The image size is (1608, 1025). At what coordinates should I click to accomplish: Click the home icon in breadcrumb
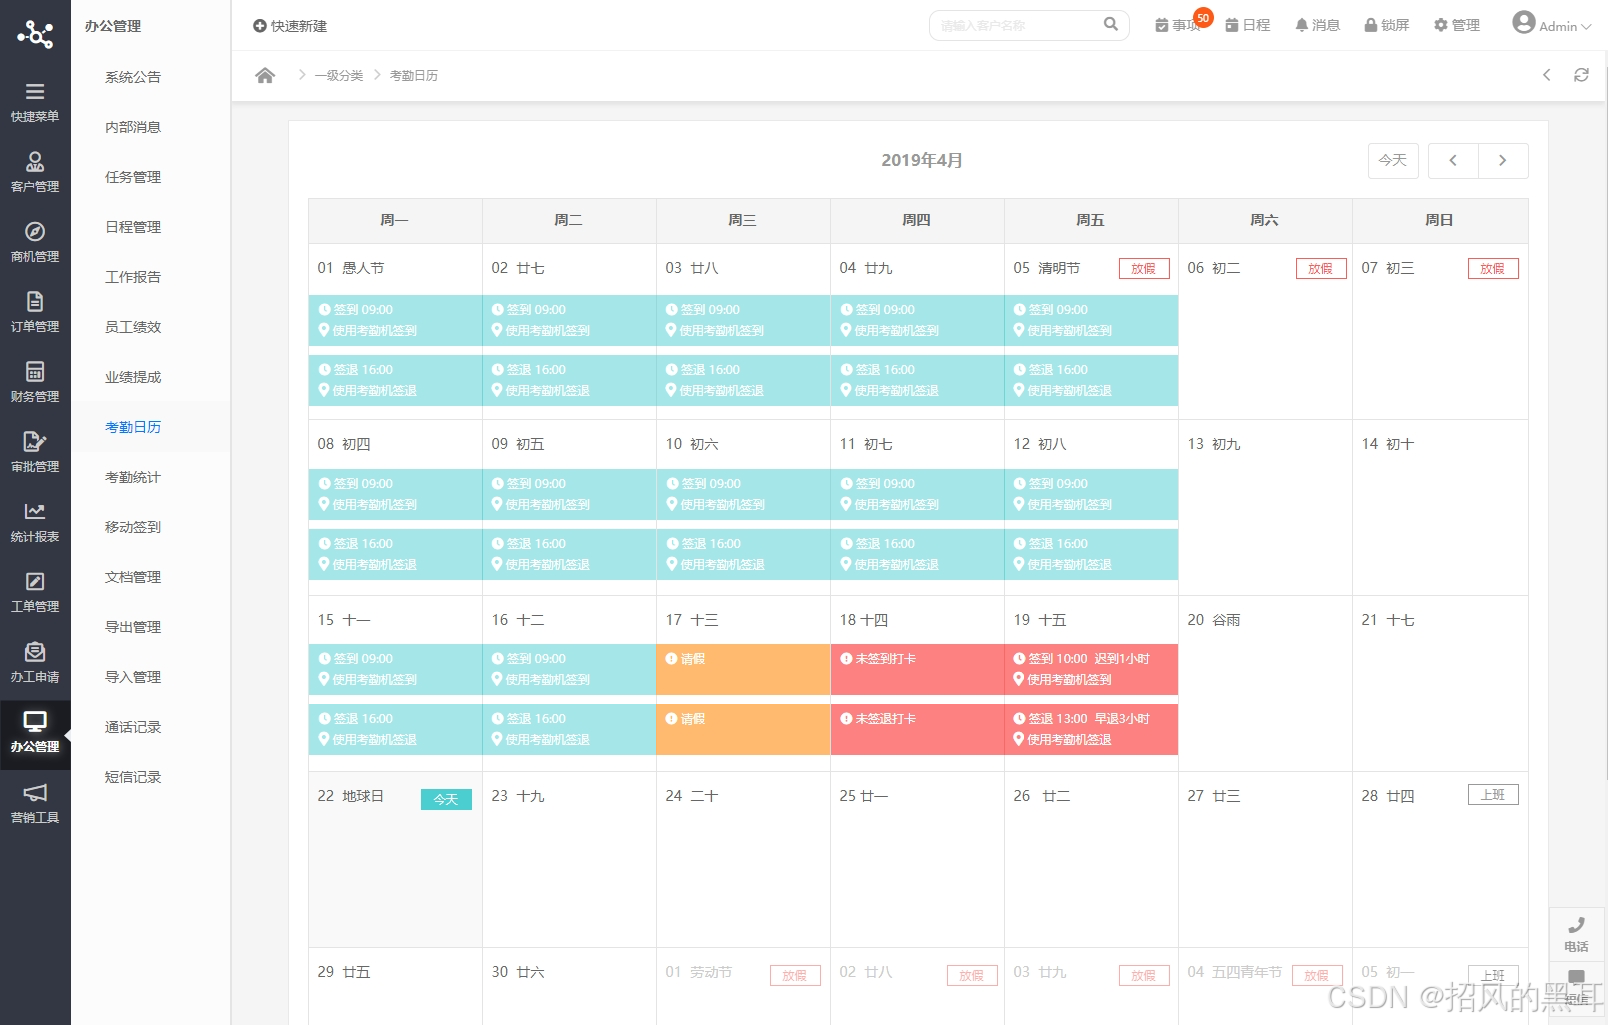265,75
